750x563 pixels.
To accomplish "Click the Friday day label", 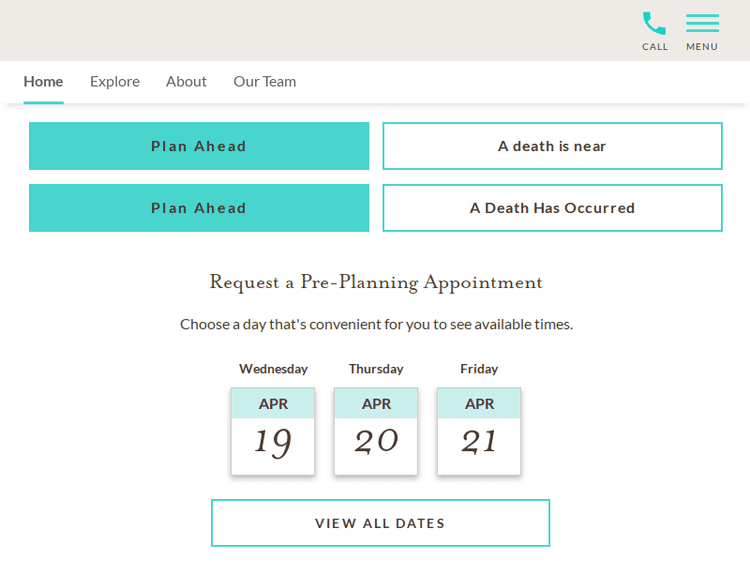I will point(479,369).
